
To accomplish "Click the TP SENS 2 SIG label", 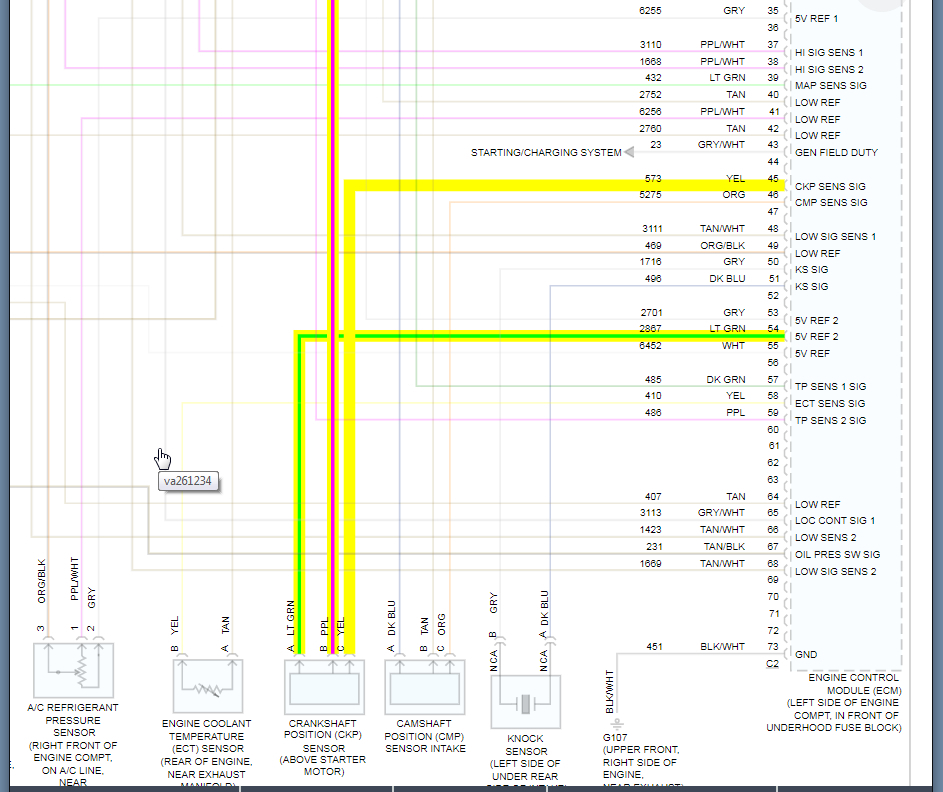I will [x=831, y=421].
